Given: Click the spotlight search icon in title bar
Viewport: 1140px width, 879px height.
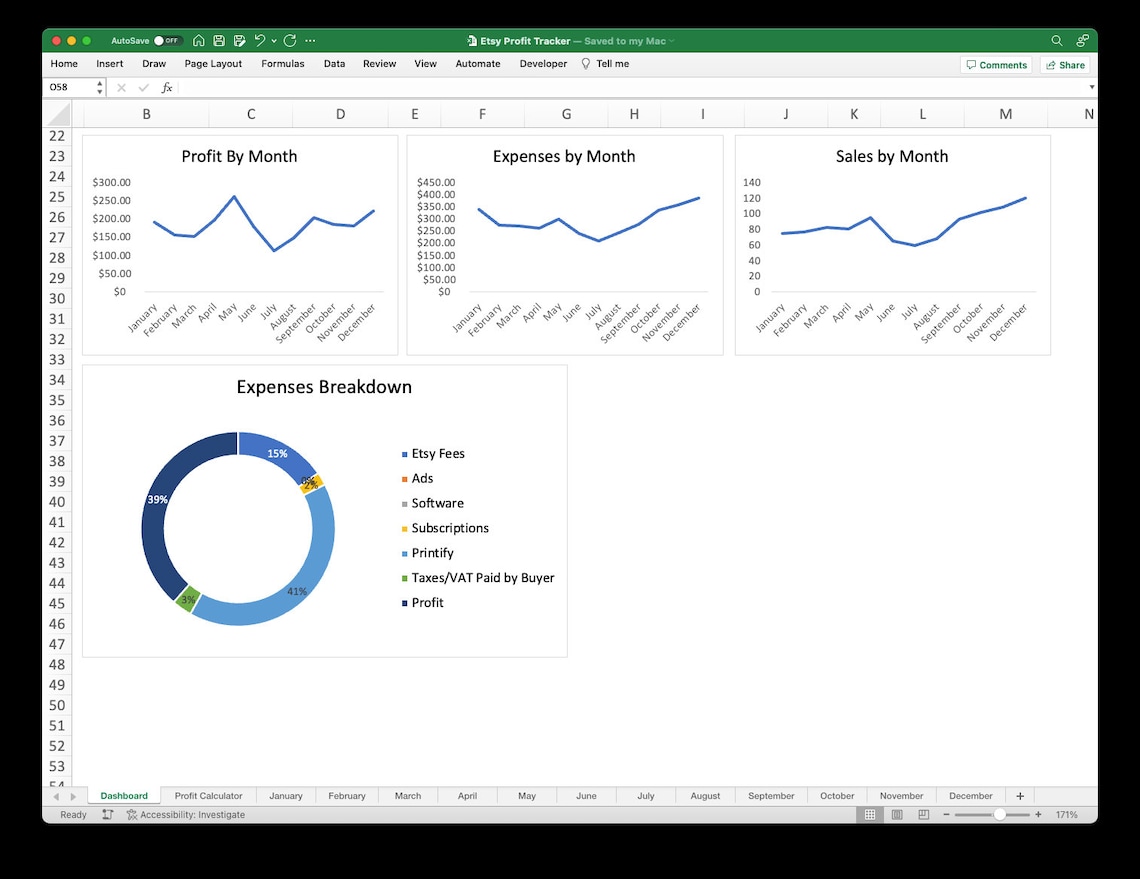Looking at the screenshot, I should tap(1056, 40).
